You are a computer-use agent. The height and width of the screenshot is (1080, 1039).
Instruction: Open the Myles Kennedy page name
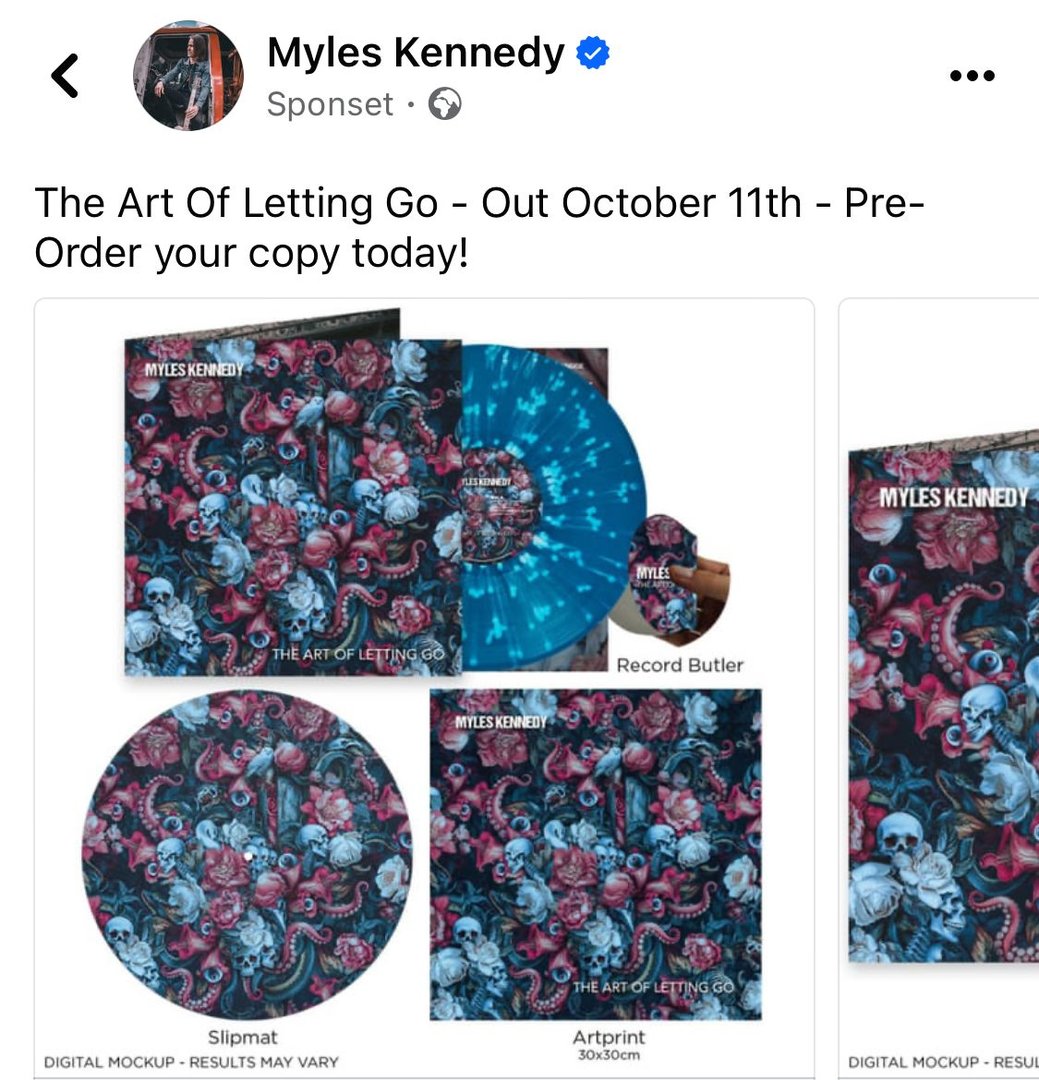coord(415,53)
